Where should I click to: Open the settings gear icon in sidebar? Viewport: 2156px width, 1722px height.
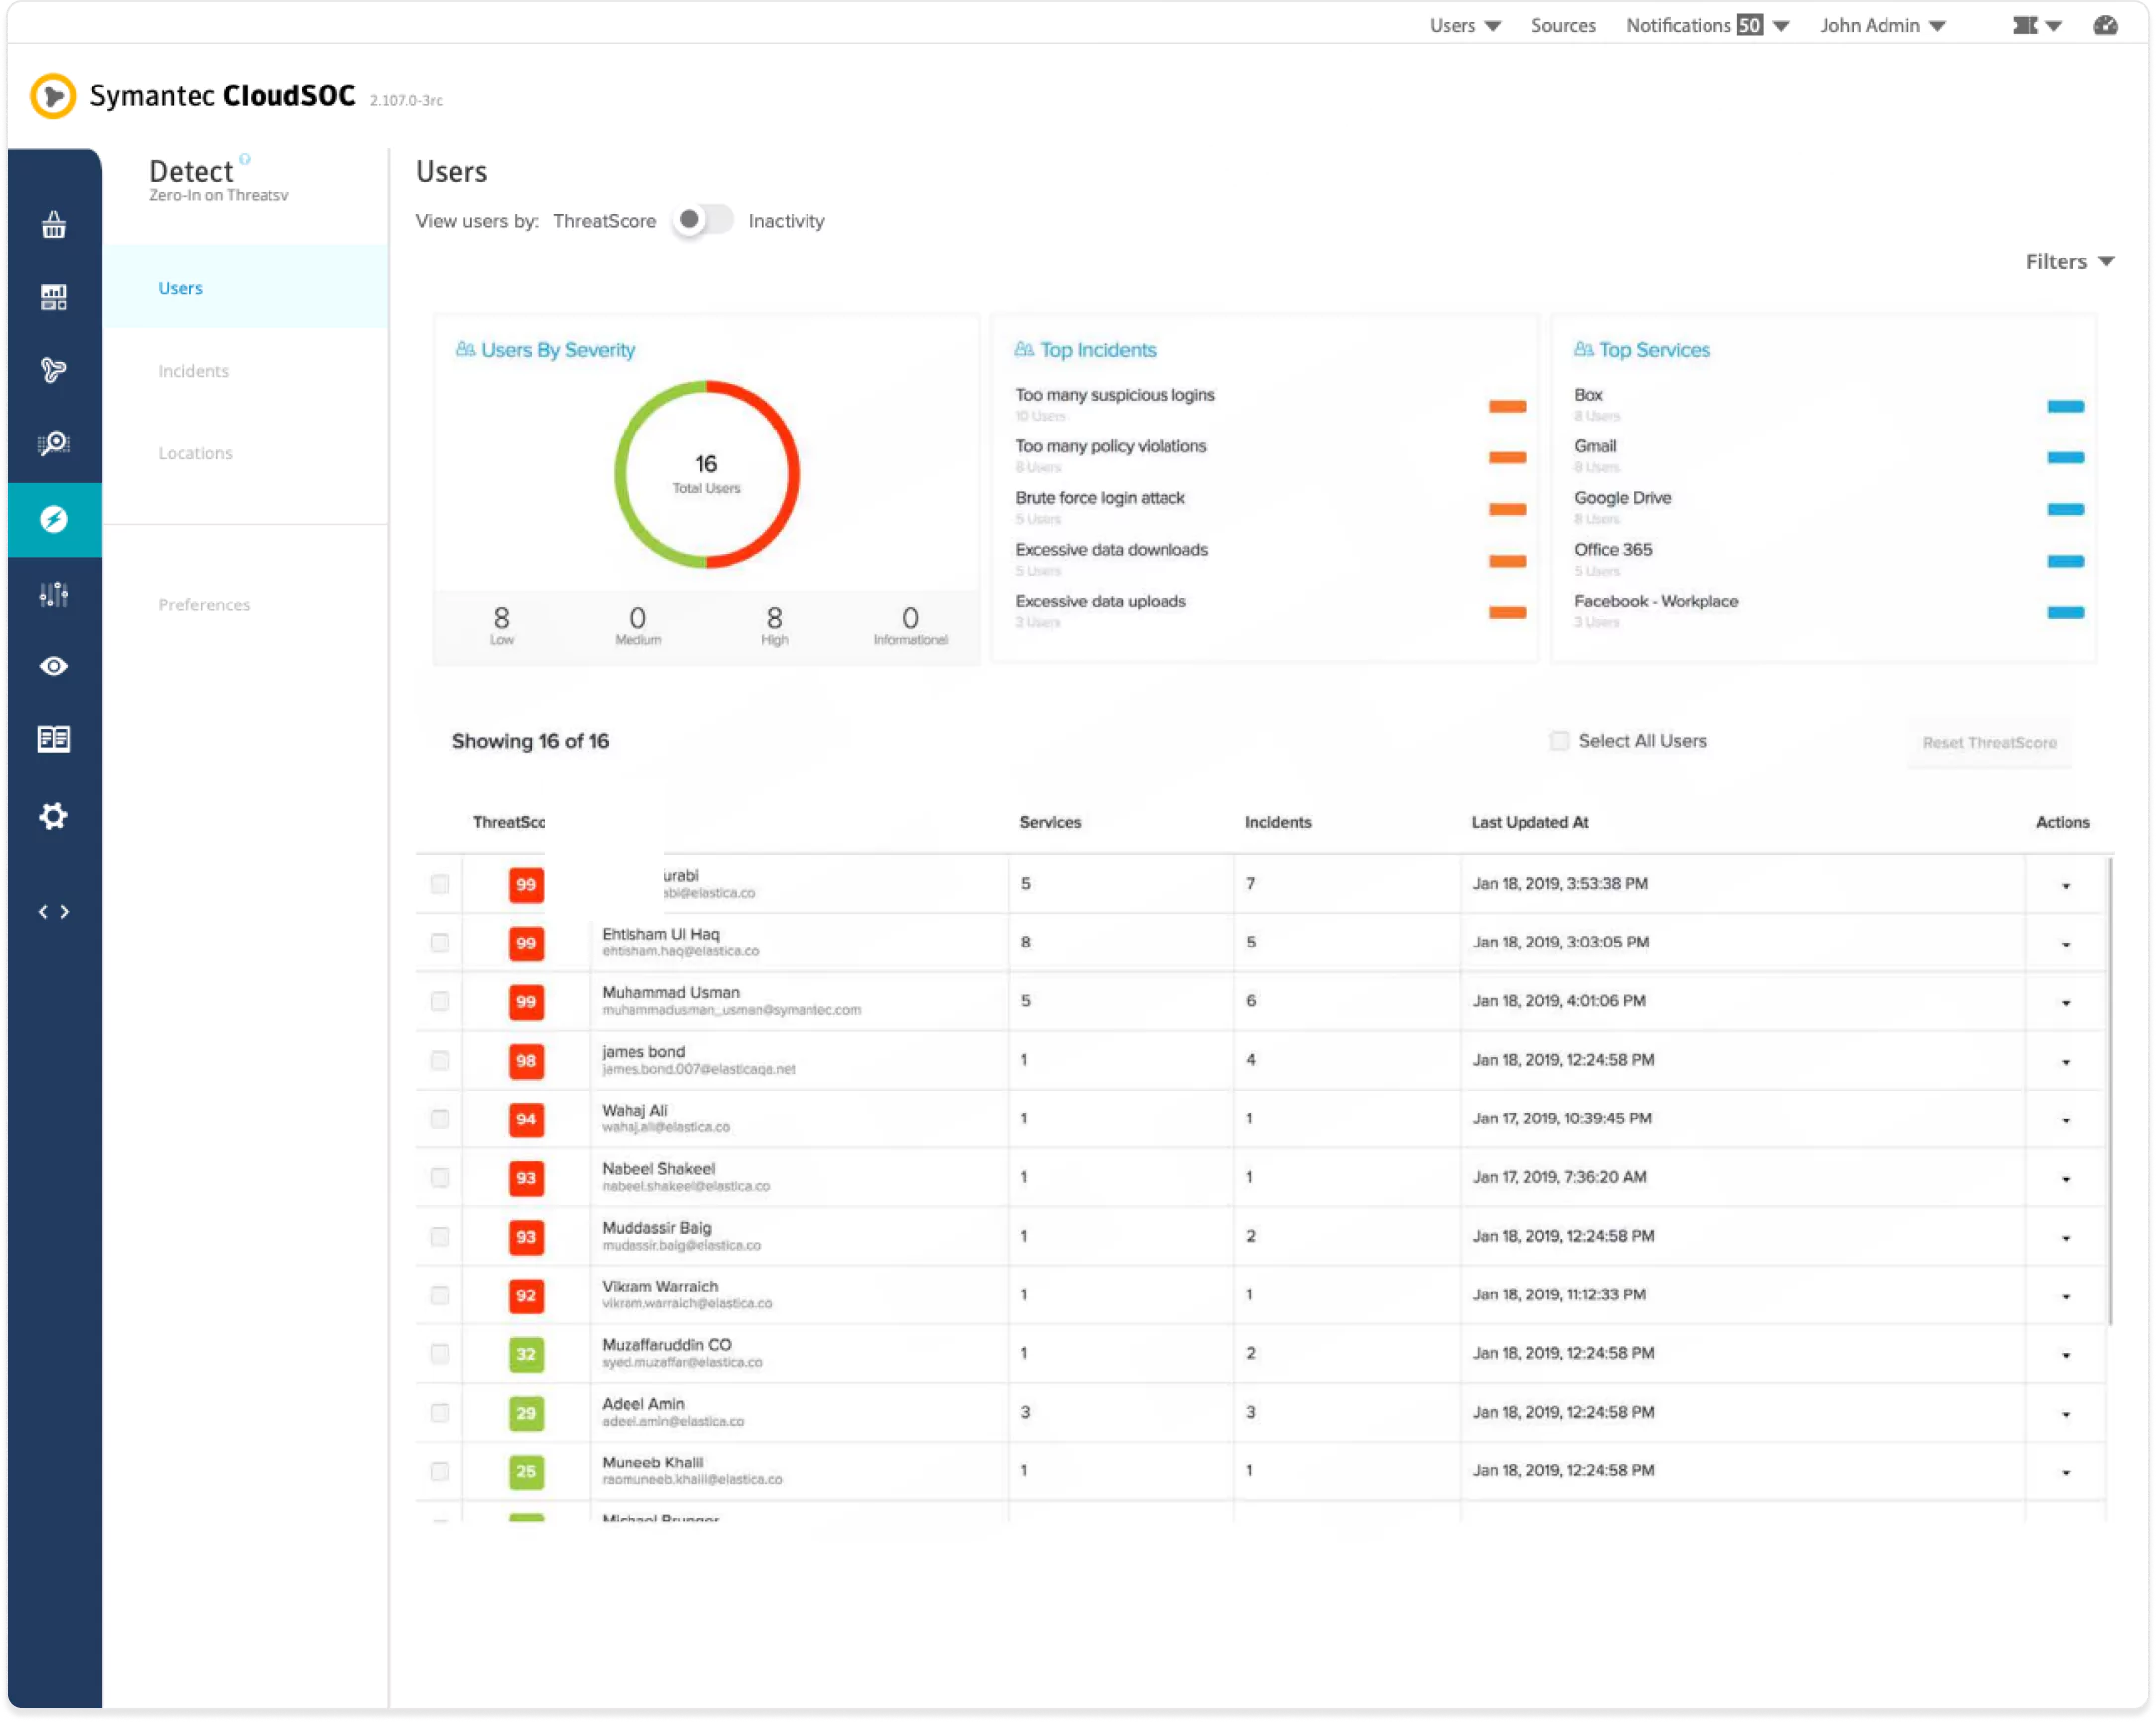click(54, 817)
